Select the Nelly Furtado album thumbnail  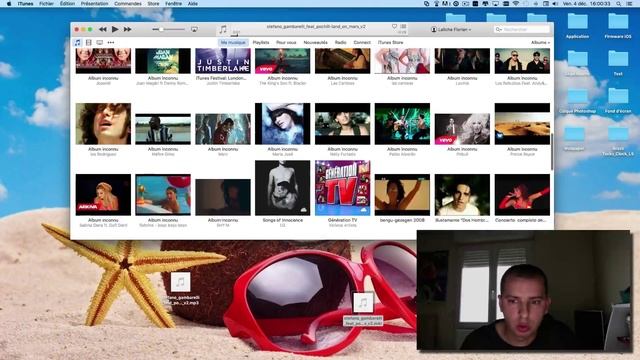[342, 124]
